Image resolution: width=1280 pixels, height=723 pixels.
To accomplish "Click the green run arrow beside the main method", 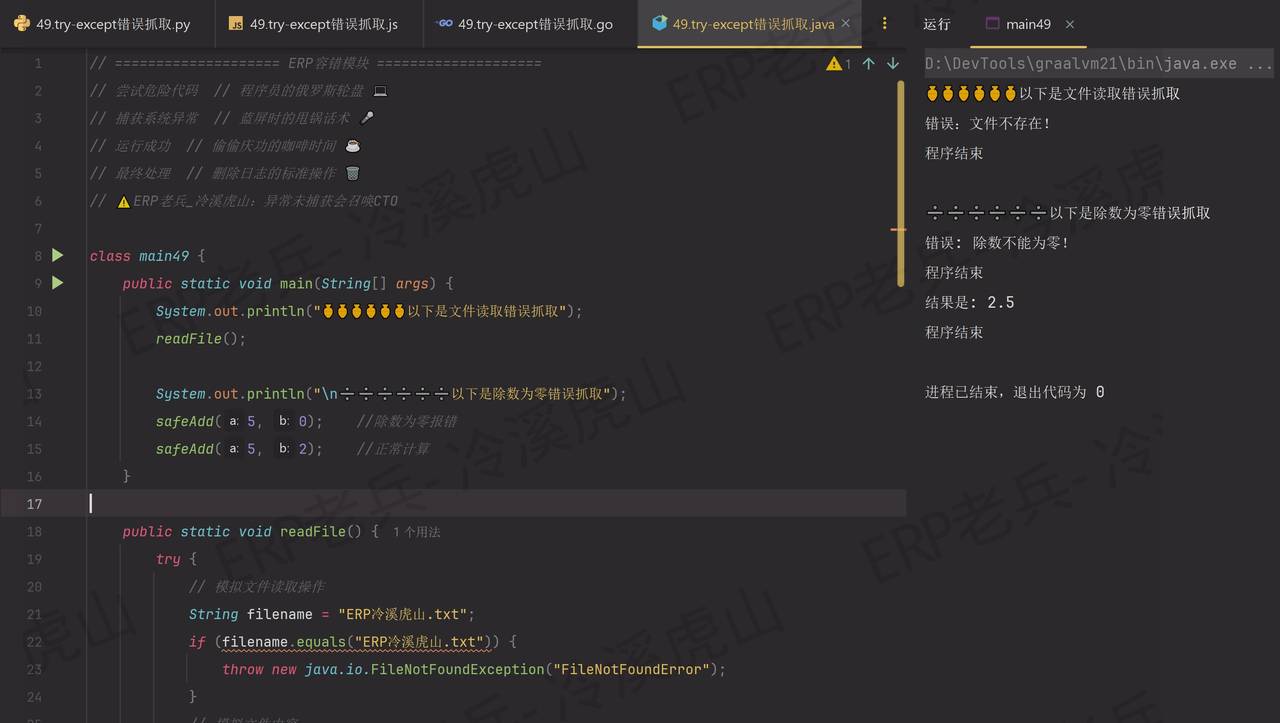I will click(57, 283).
